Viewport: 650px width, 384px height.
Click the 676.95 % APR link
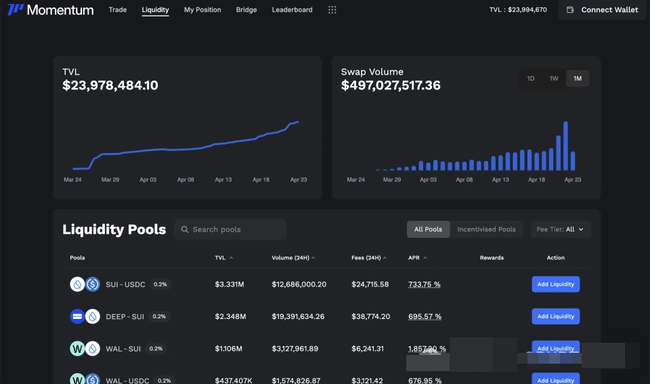tap(424, 380)
